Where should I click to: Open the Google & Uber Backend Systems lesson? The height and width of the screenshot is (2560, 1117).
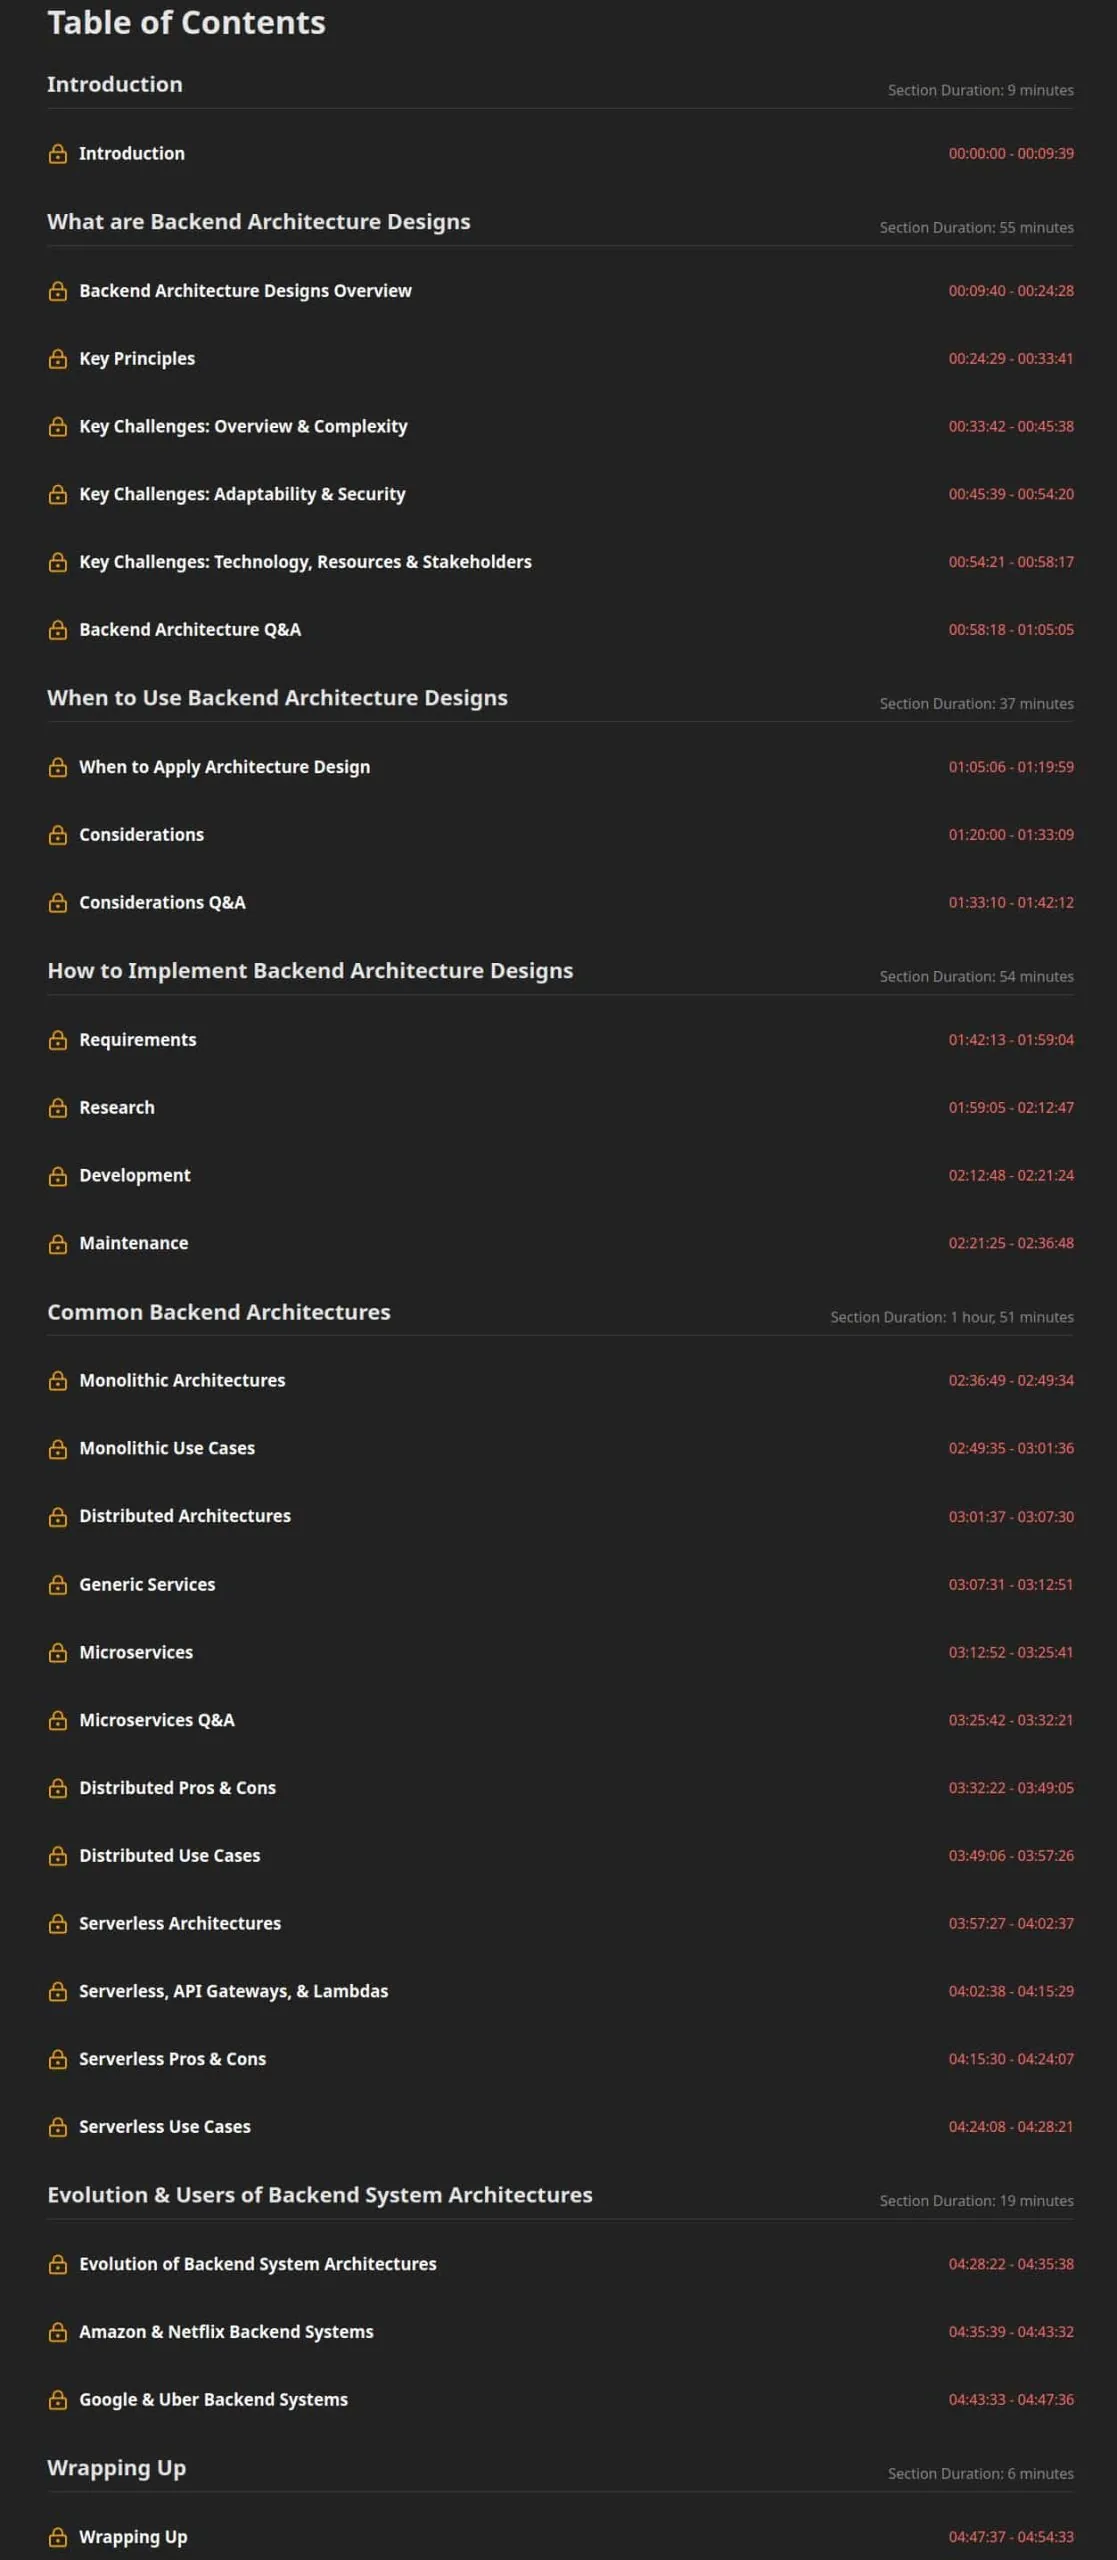[x=213, y=2400]
